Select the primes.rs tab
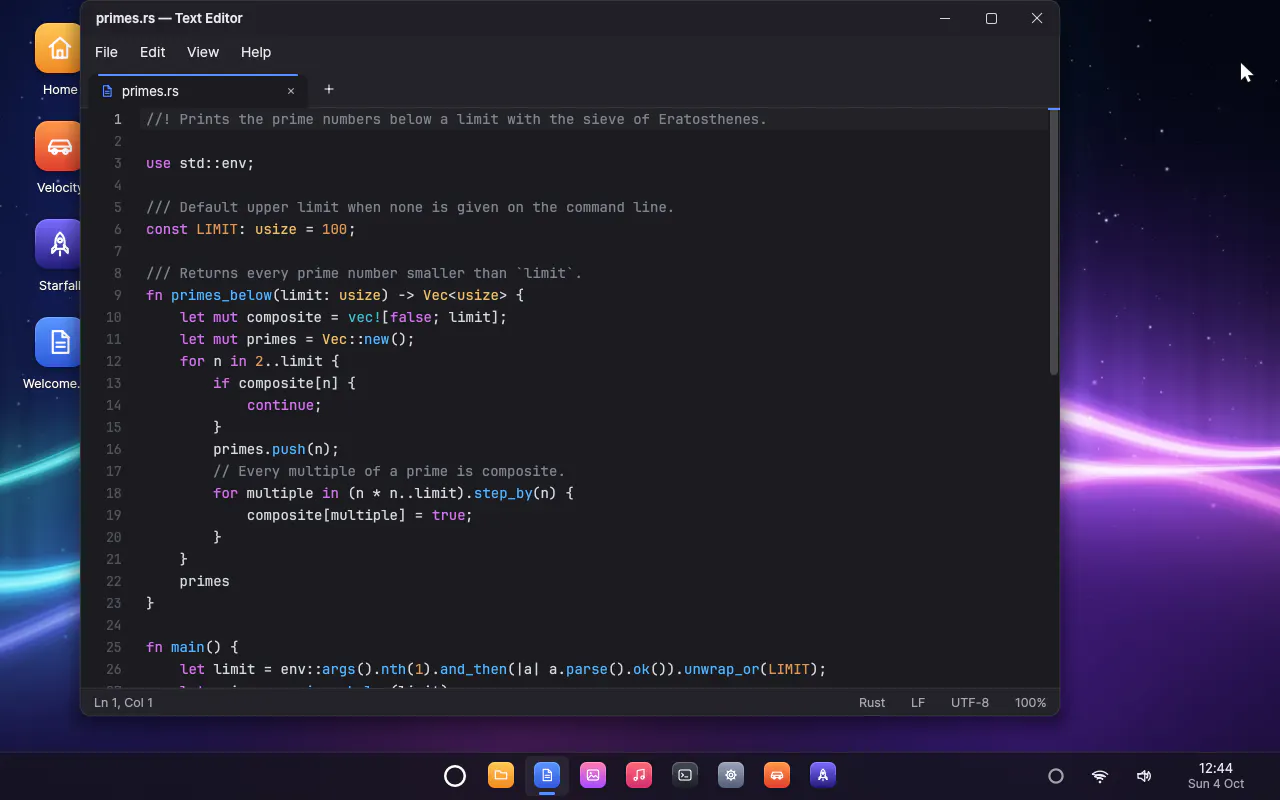The height and width of the screenshot is (800, 1280). click(x=198, y=91)
